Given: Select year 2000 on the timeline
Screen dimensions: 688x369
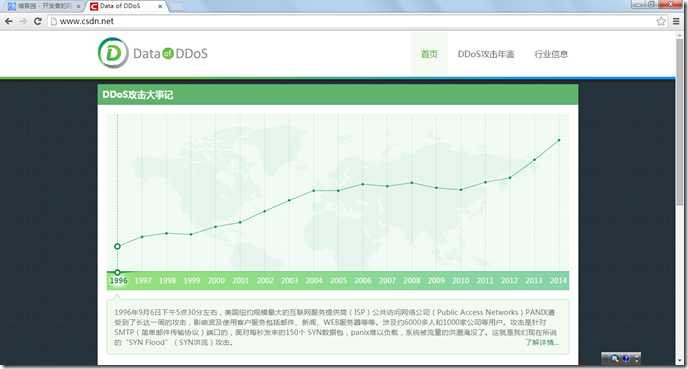Looking at the screenshot, I should point(216,281).
